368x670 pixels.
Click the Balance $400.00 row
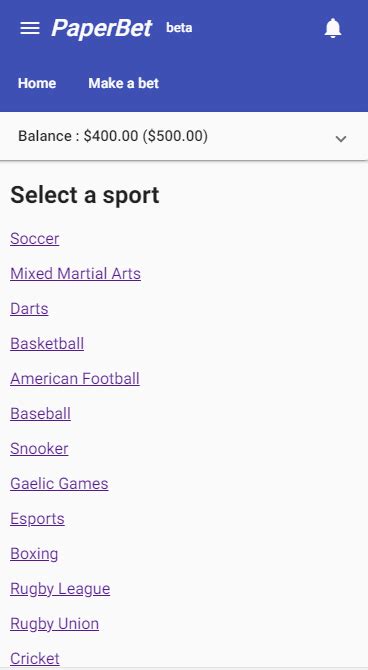[184, 136]
